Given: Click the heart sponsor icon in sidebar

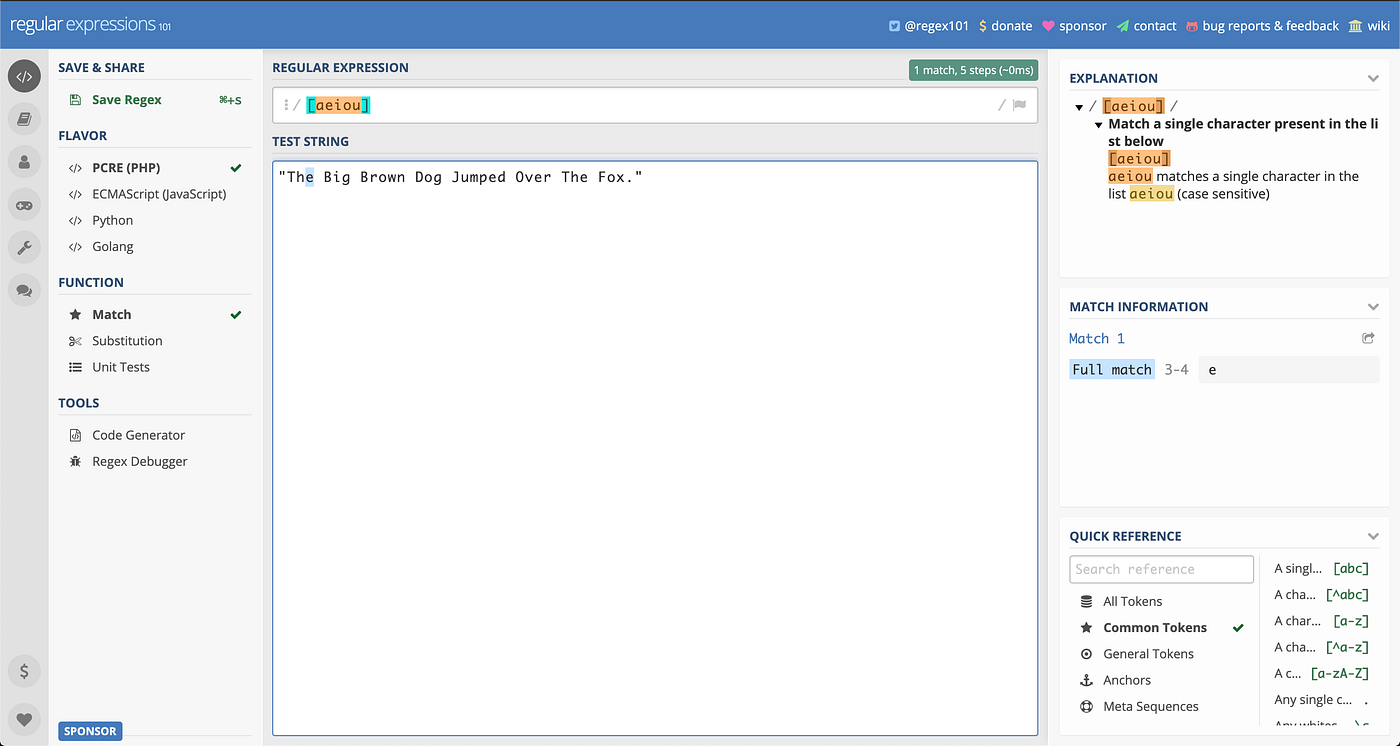Looking at the screenshot, I should click(x=24, y=718).
